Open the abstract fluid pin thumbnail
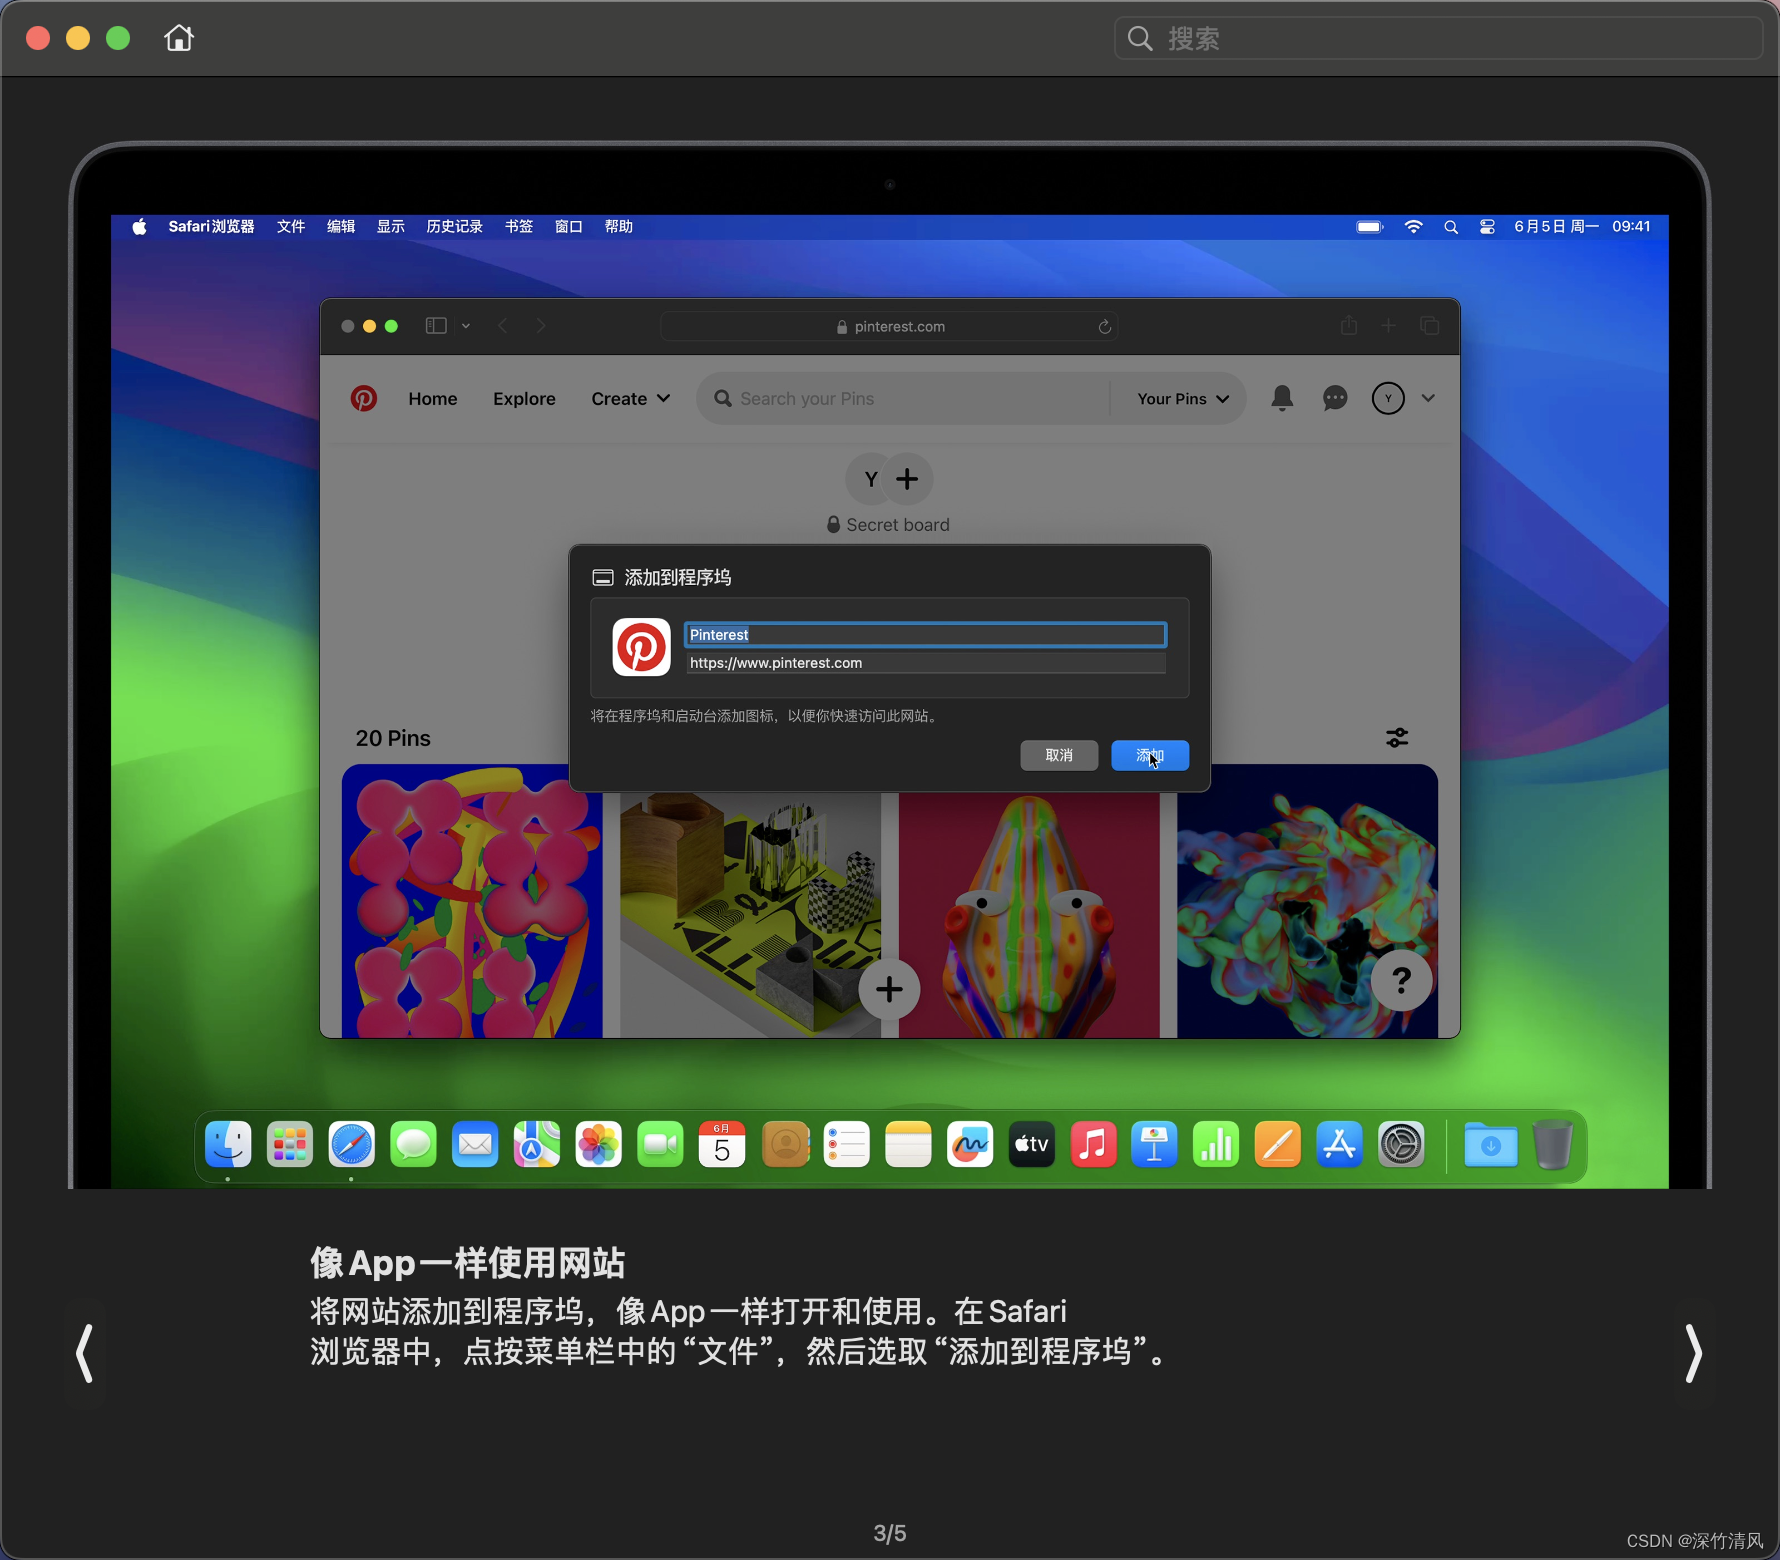 [1307, 901]
